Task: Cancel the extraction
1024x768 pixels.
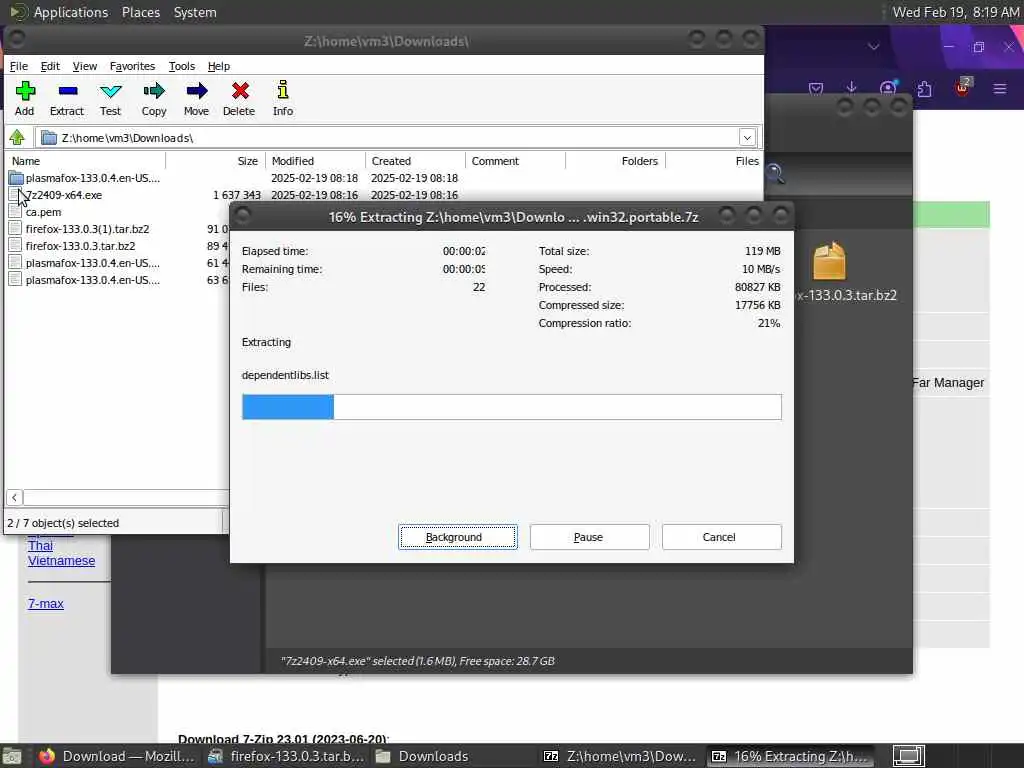Action: (x=722, y=537)
